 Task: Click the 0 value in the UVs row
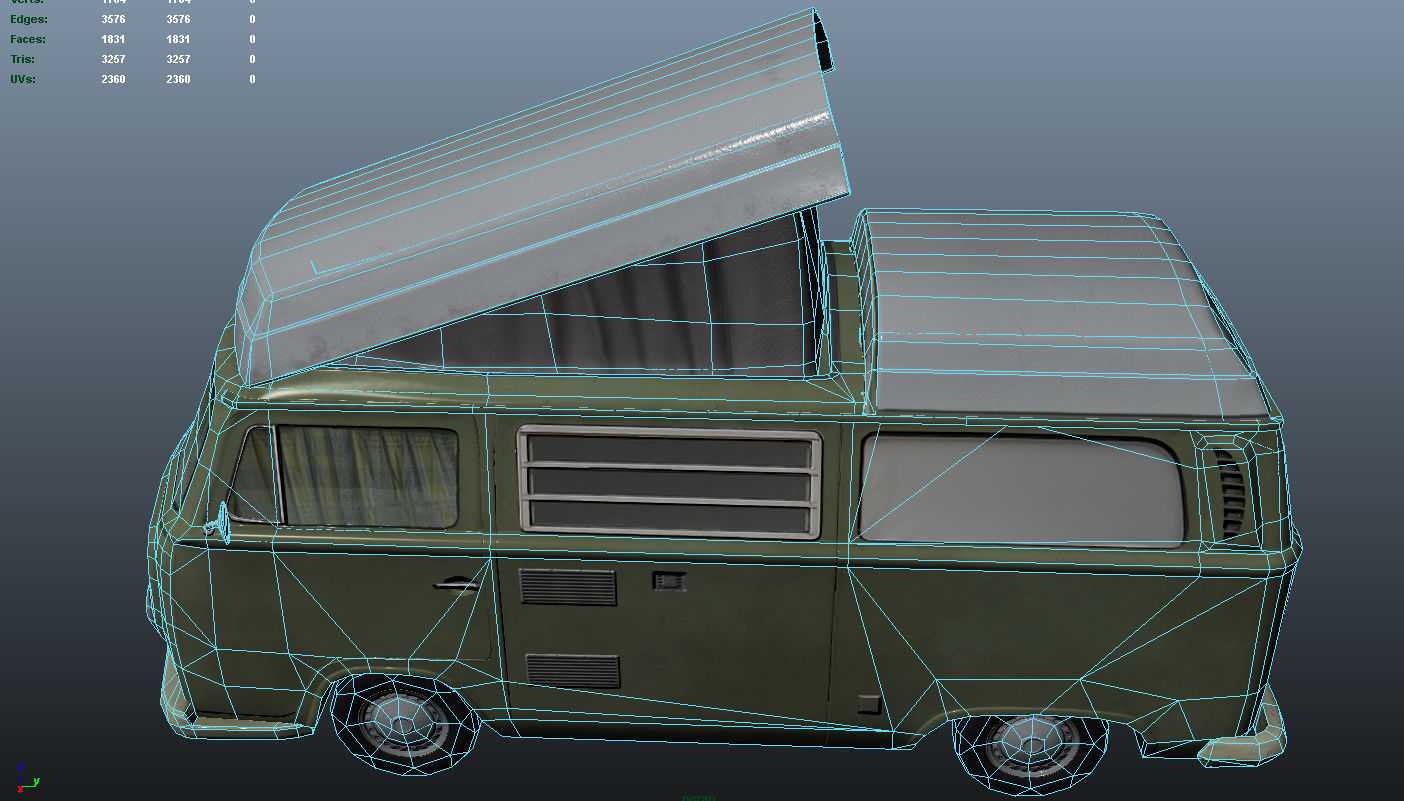coord(252,79)
